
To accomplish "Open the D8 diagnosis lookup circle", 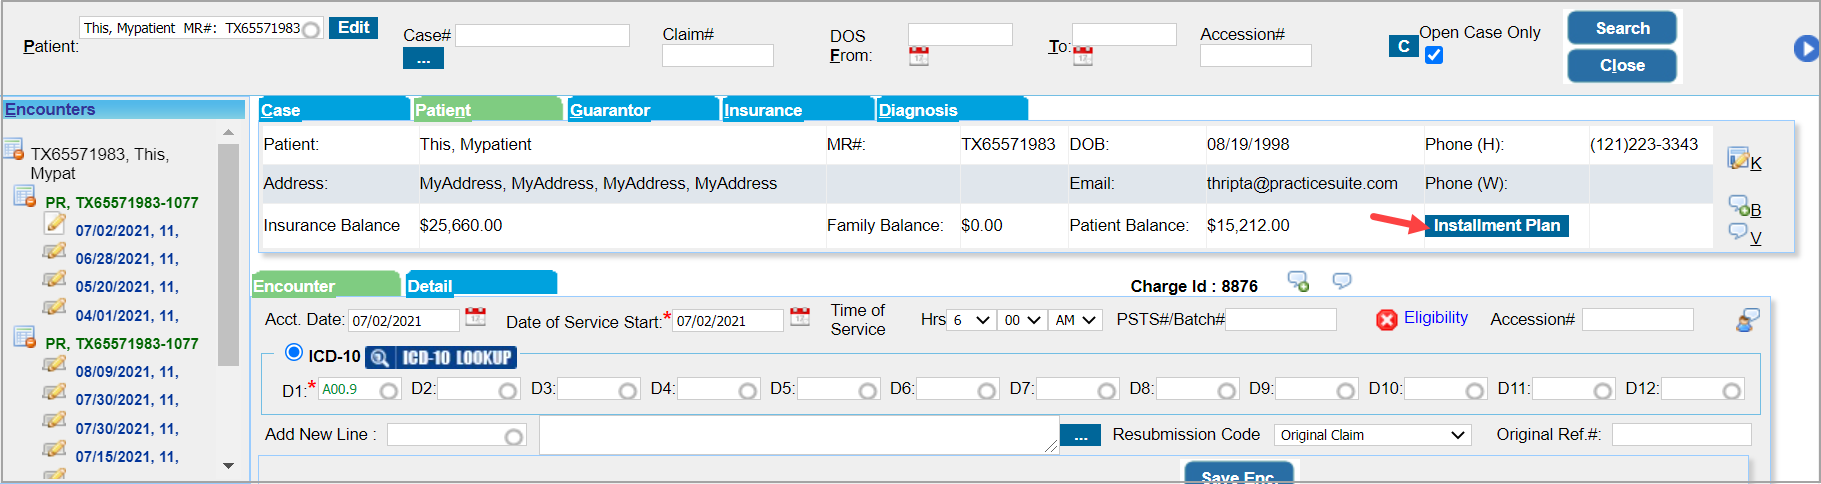I will point(1227,391).
